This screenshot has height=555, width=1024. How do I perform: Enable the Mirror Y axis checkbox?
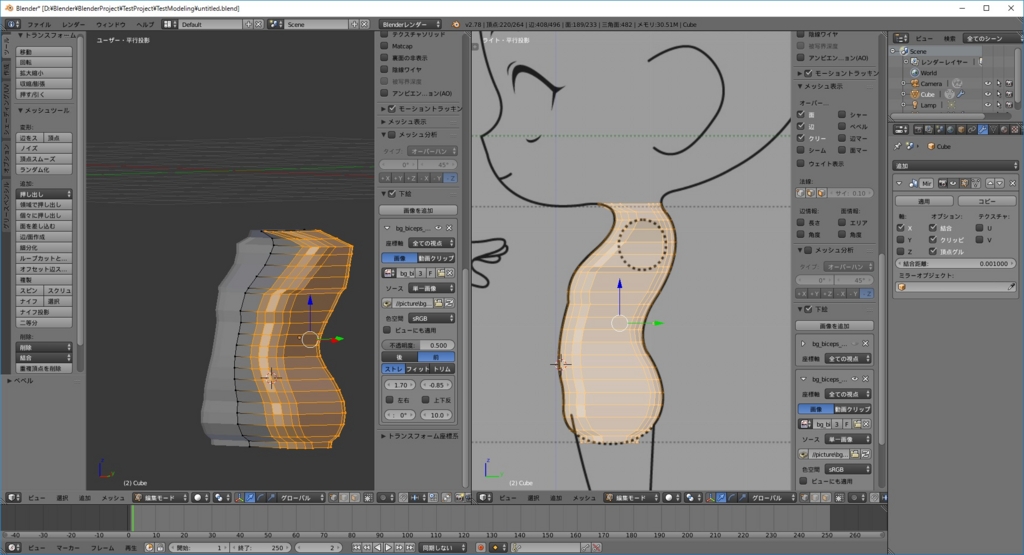click(x=901, y=240)
